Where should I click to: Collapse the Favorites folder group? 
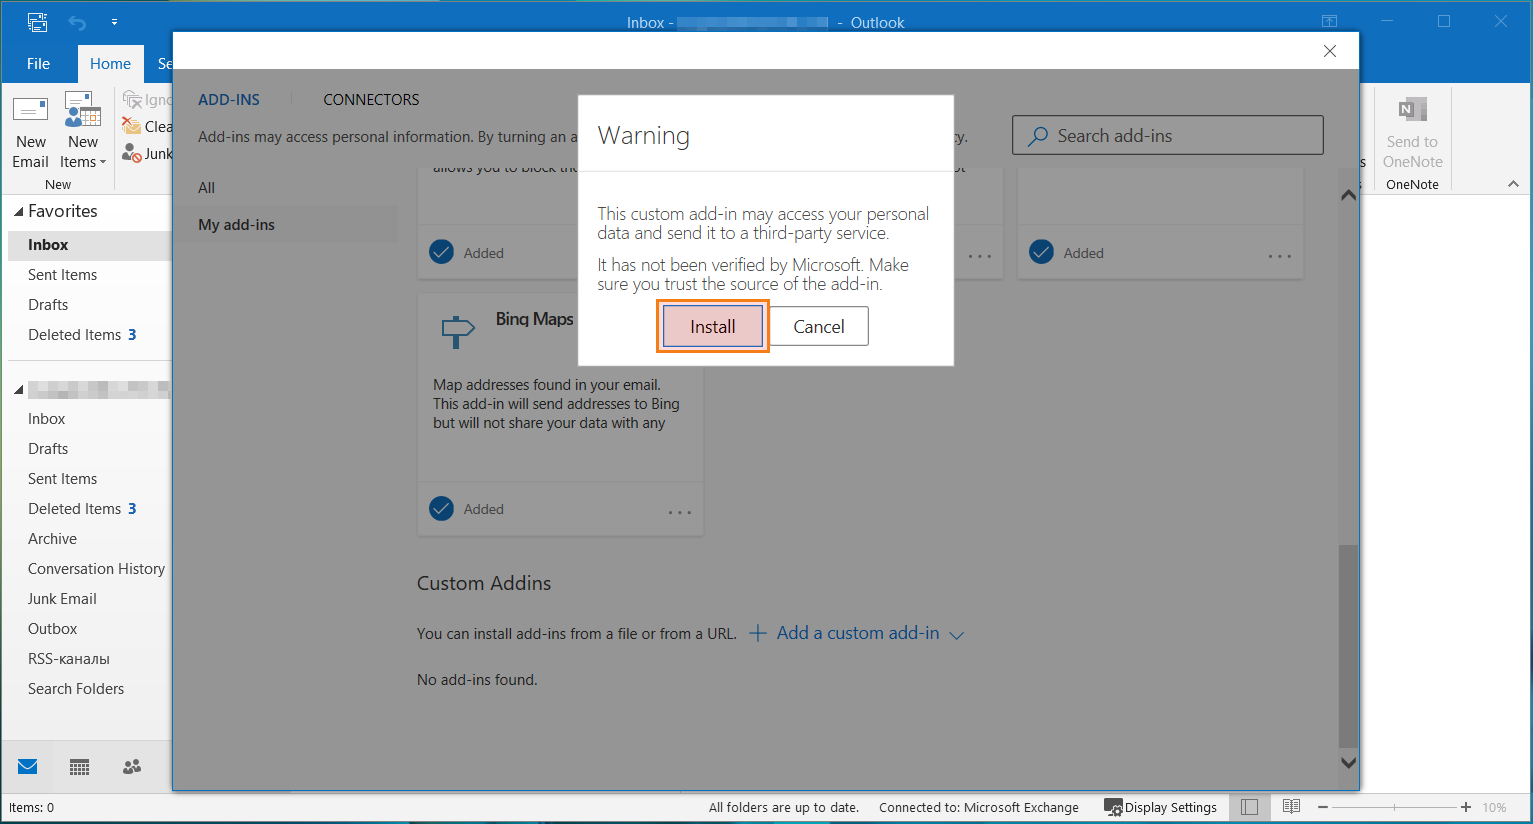coord(18,212)
